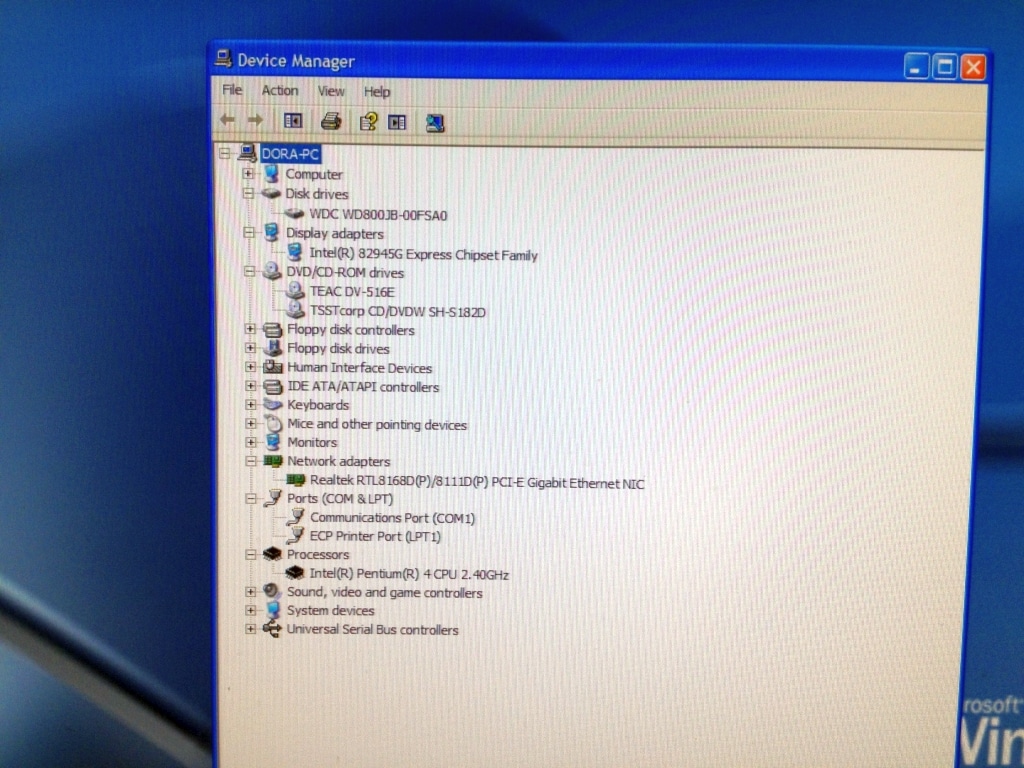The image size is (1024, 768).
Task: Click the Realtek NIC card icon
Action: click(x=296, y=481)
